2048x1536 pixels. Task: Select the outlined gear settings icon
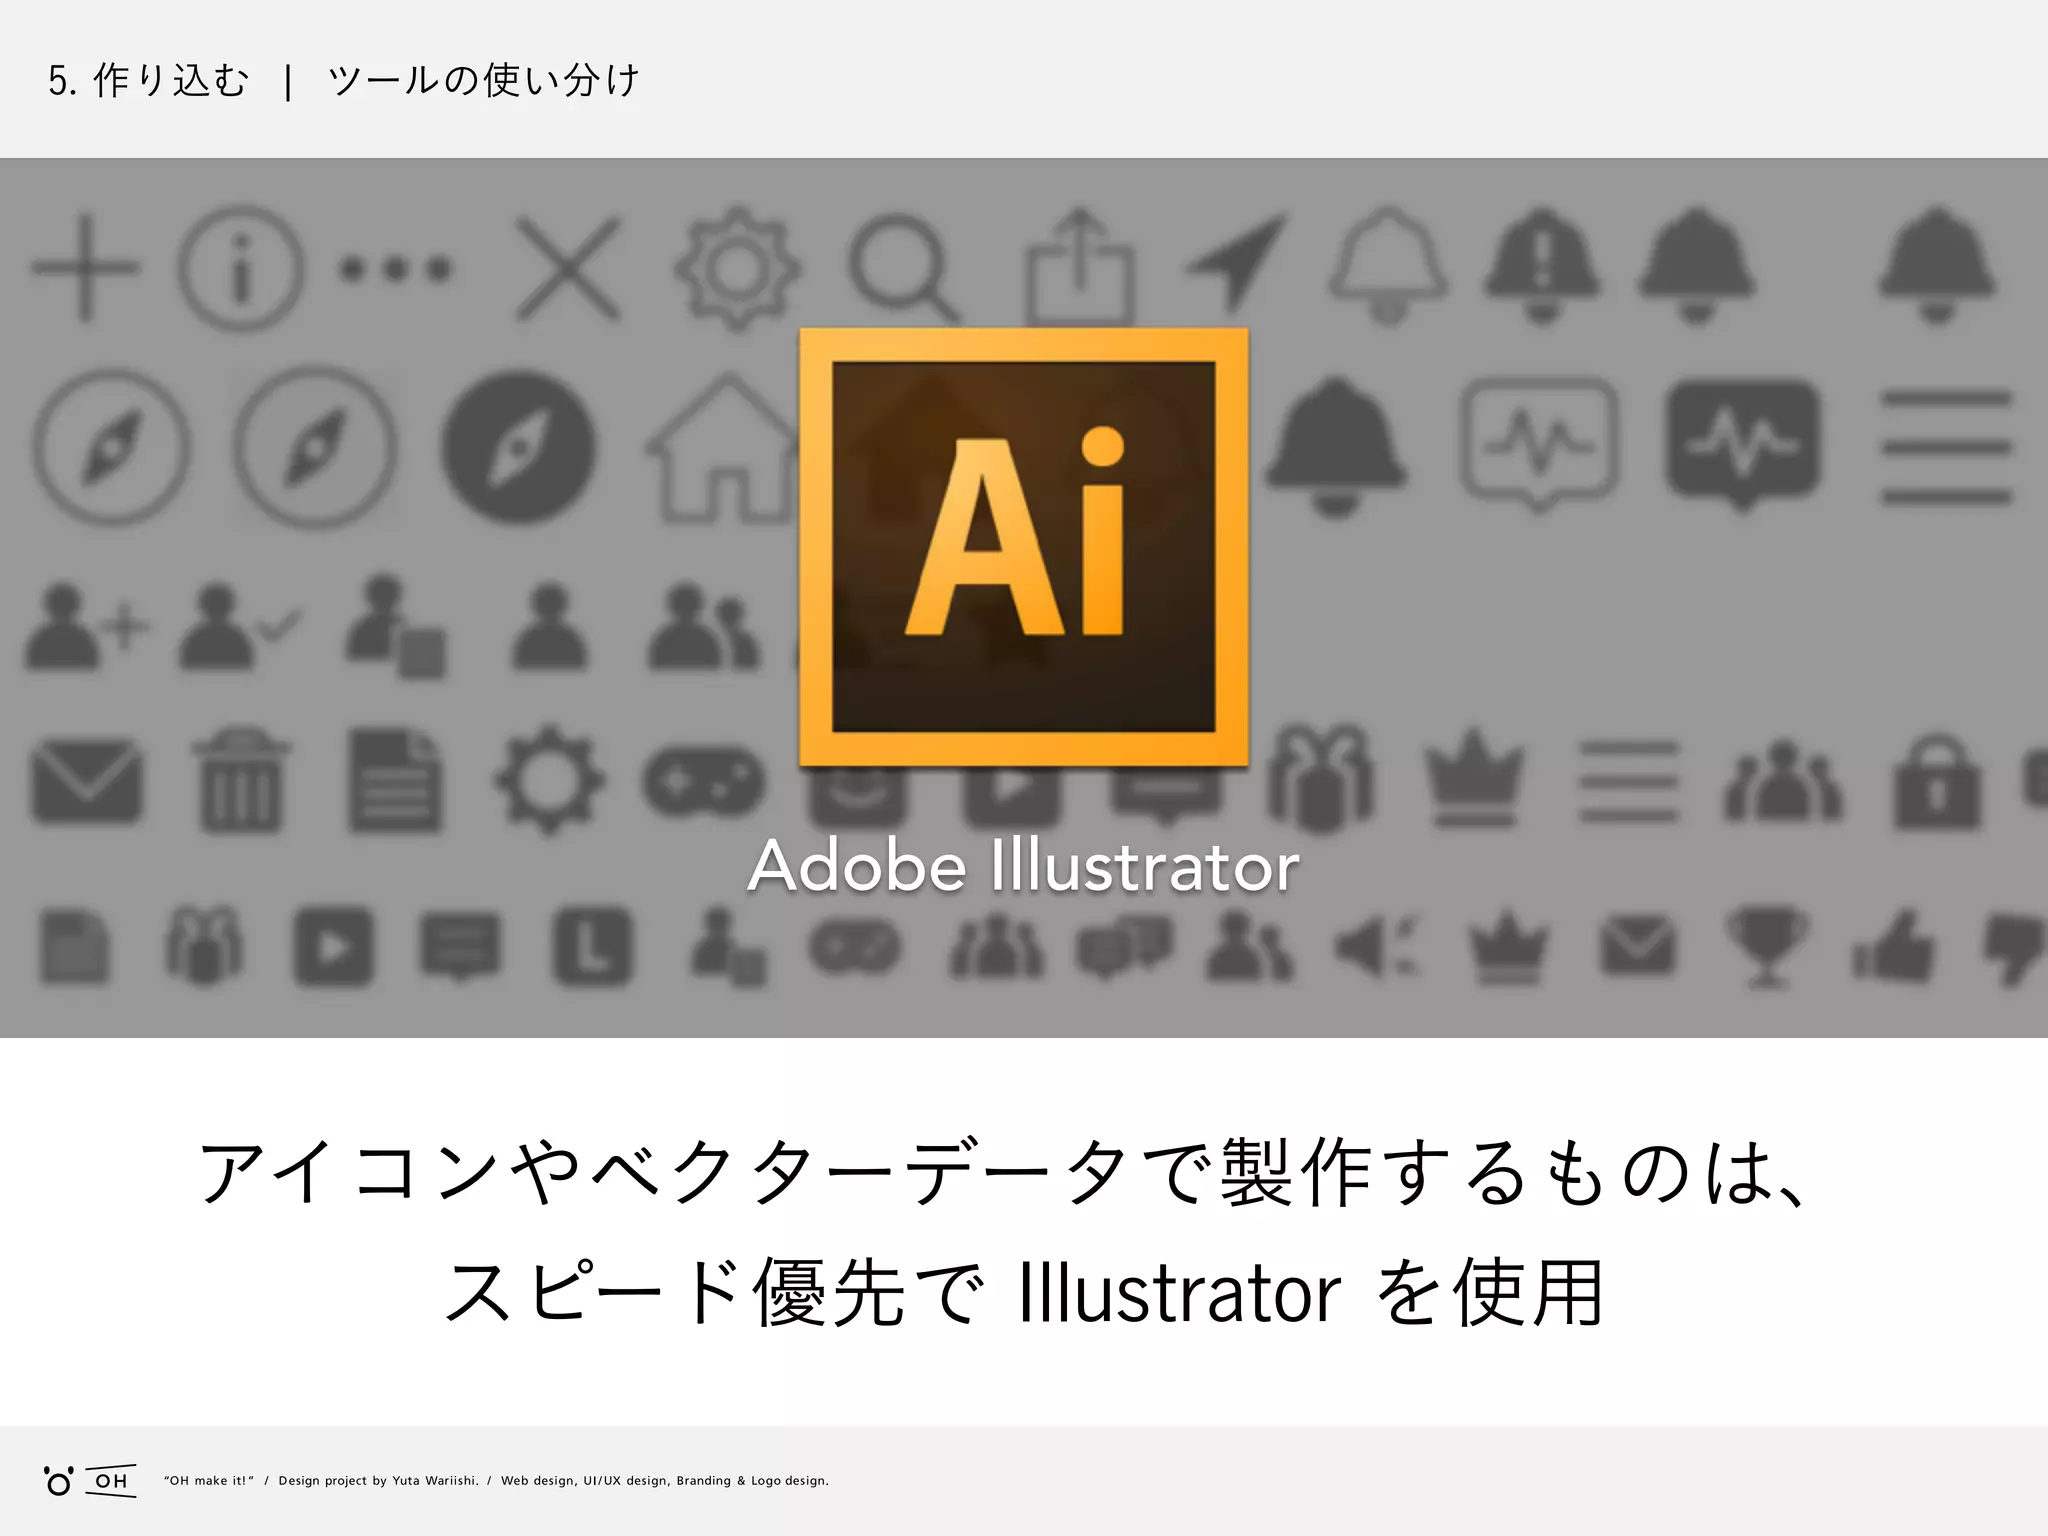pos(737,268)
